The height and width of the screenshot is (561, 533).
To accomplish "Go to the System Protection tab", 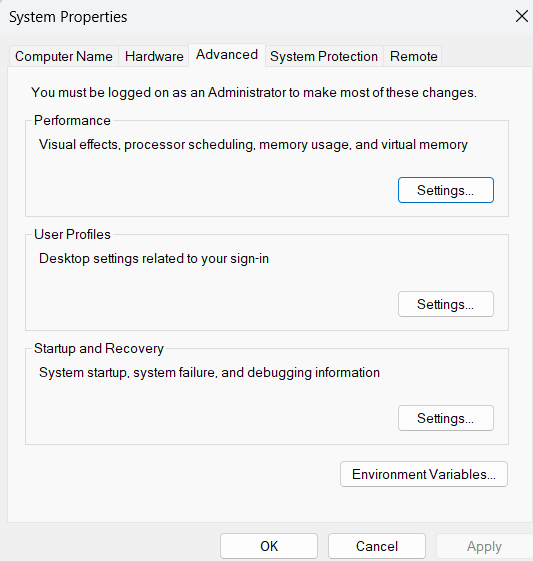I will point(324,56).
